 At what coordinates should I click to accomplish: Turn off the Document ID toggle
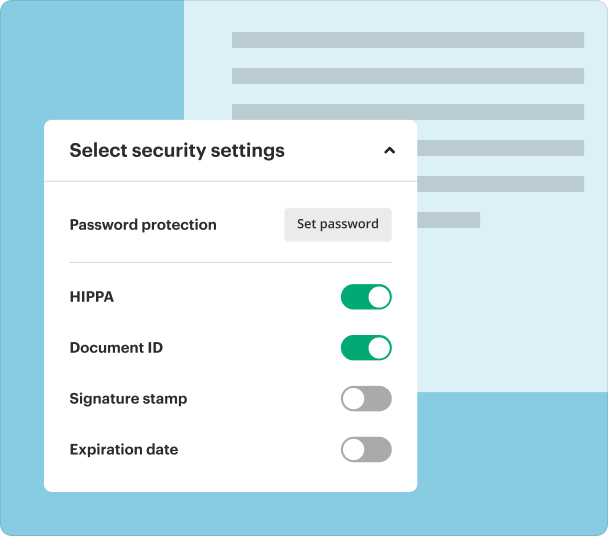click(366, 348)
